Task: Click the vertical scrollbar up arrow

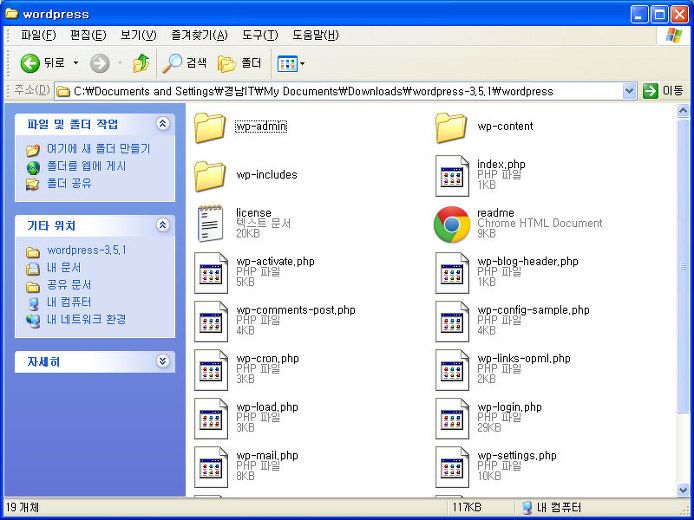Action: point(683,110)
